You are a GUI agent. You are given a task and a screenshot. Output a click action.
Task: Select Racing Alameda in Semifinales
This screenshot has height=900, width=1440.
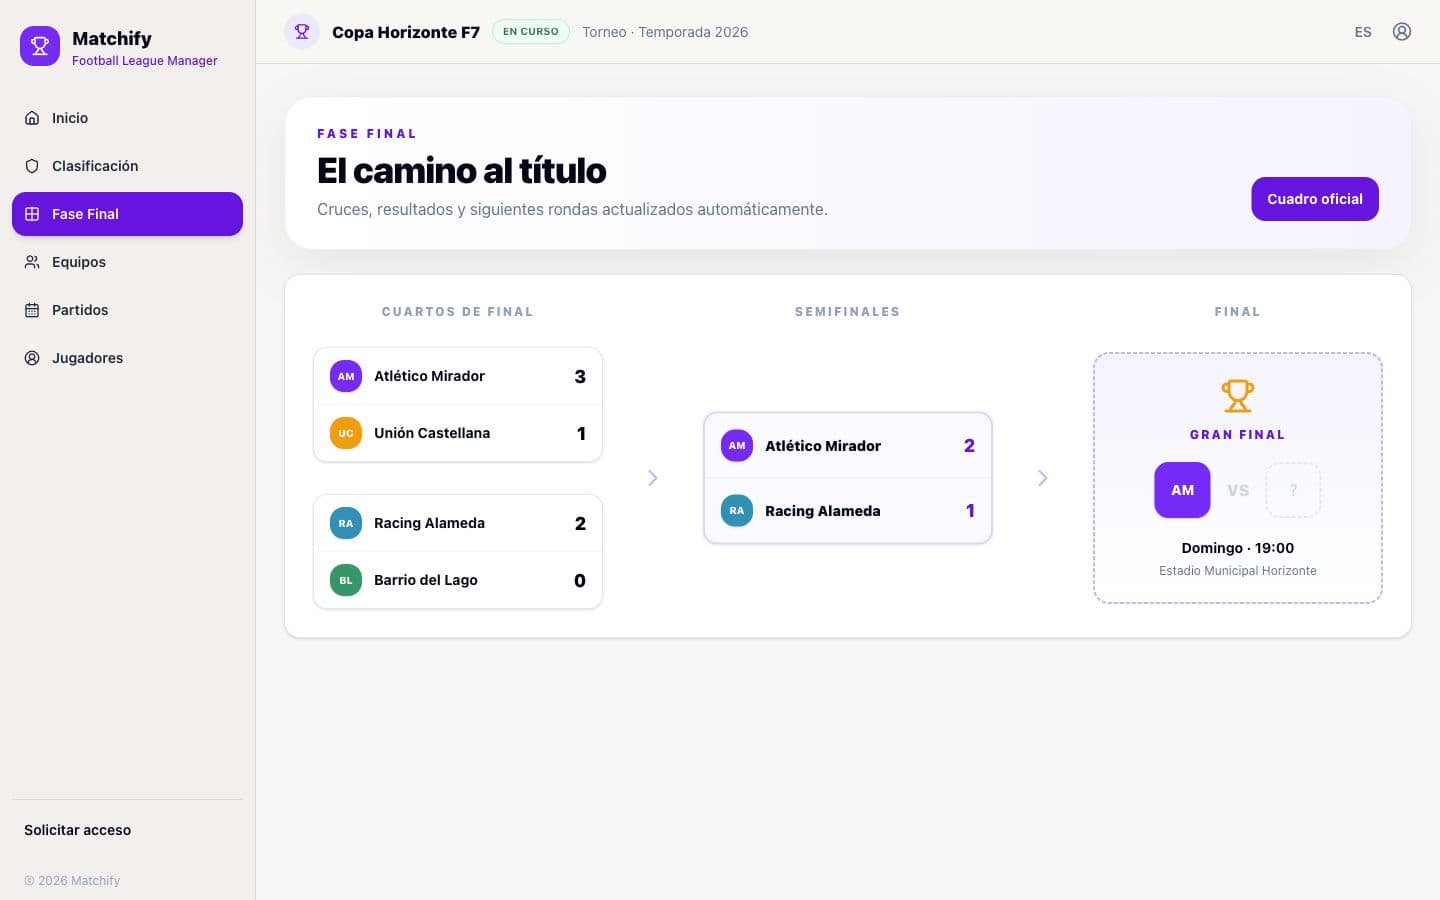tap(823, 511)
